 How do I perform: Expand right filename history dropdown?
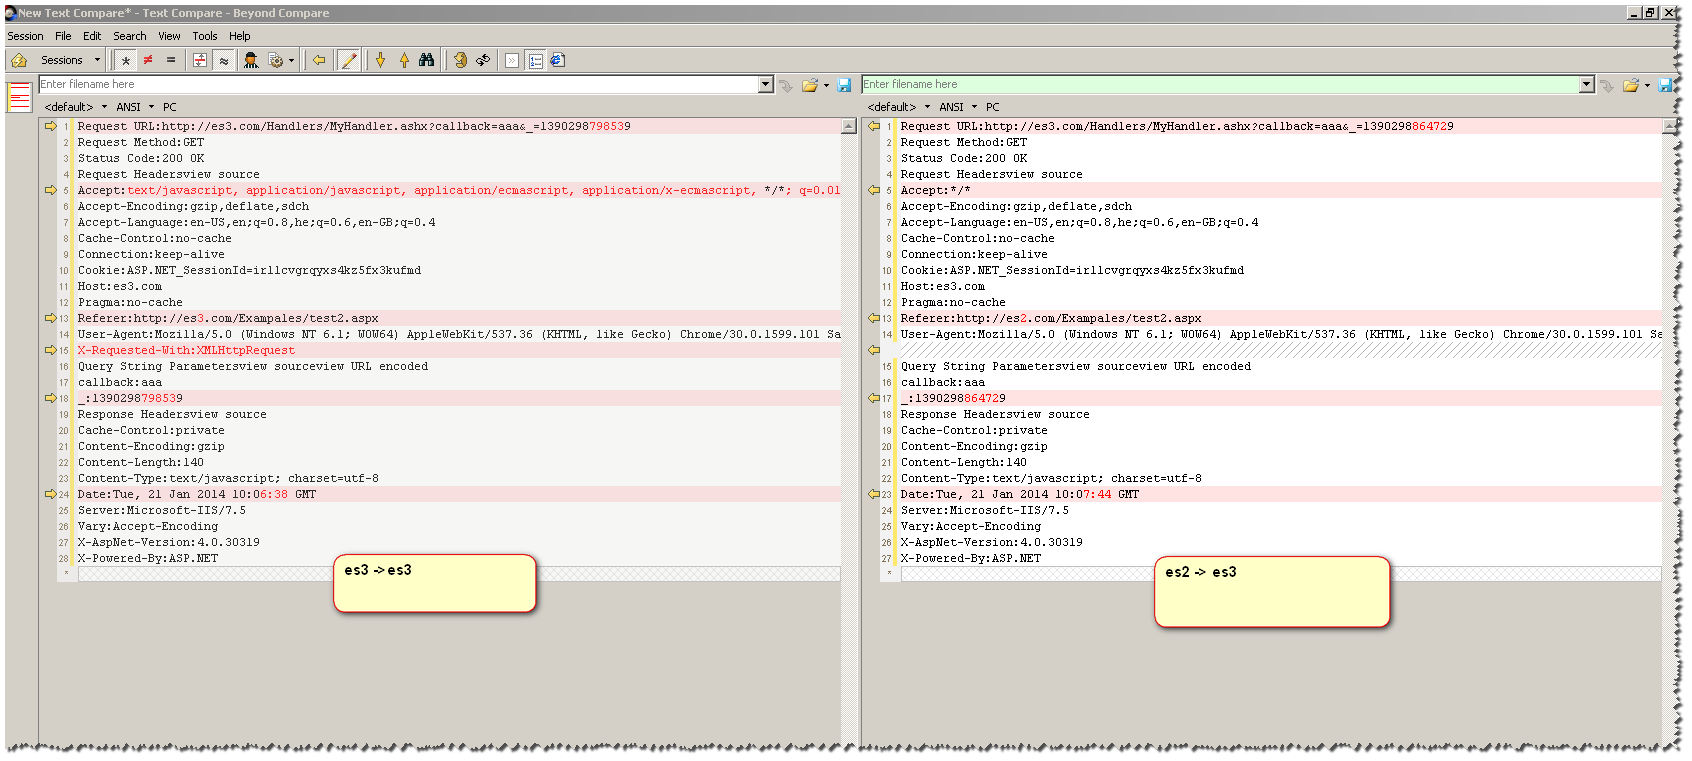coord(1587,85)
